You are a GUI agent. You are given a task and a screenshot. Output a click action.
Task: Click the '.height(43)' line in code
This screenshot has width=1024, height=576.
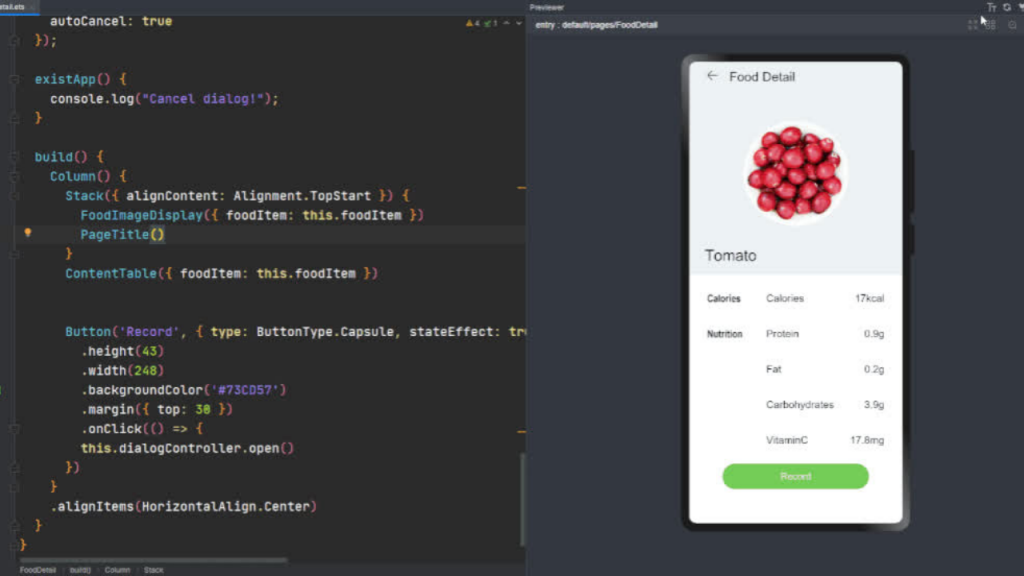point(123,351)
